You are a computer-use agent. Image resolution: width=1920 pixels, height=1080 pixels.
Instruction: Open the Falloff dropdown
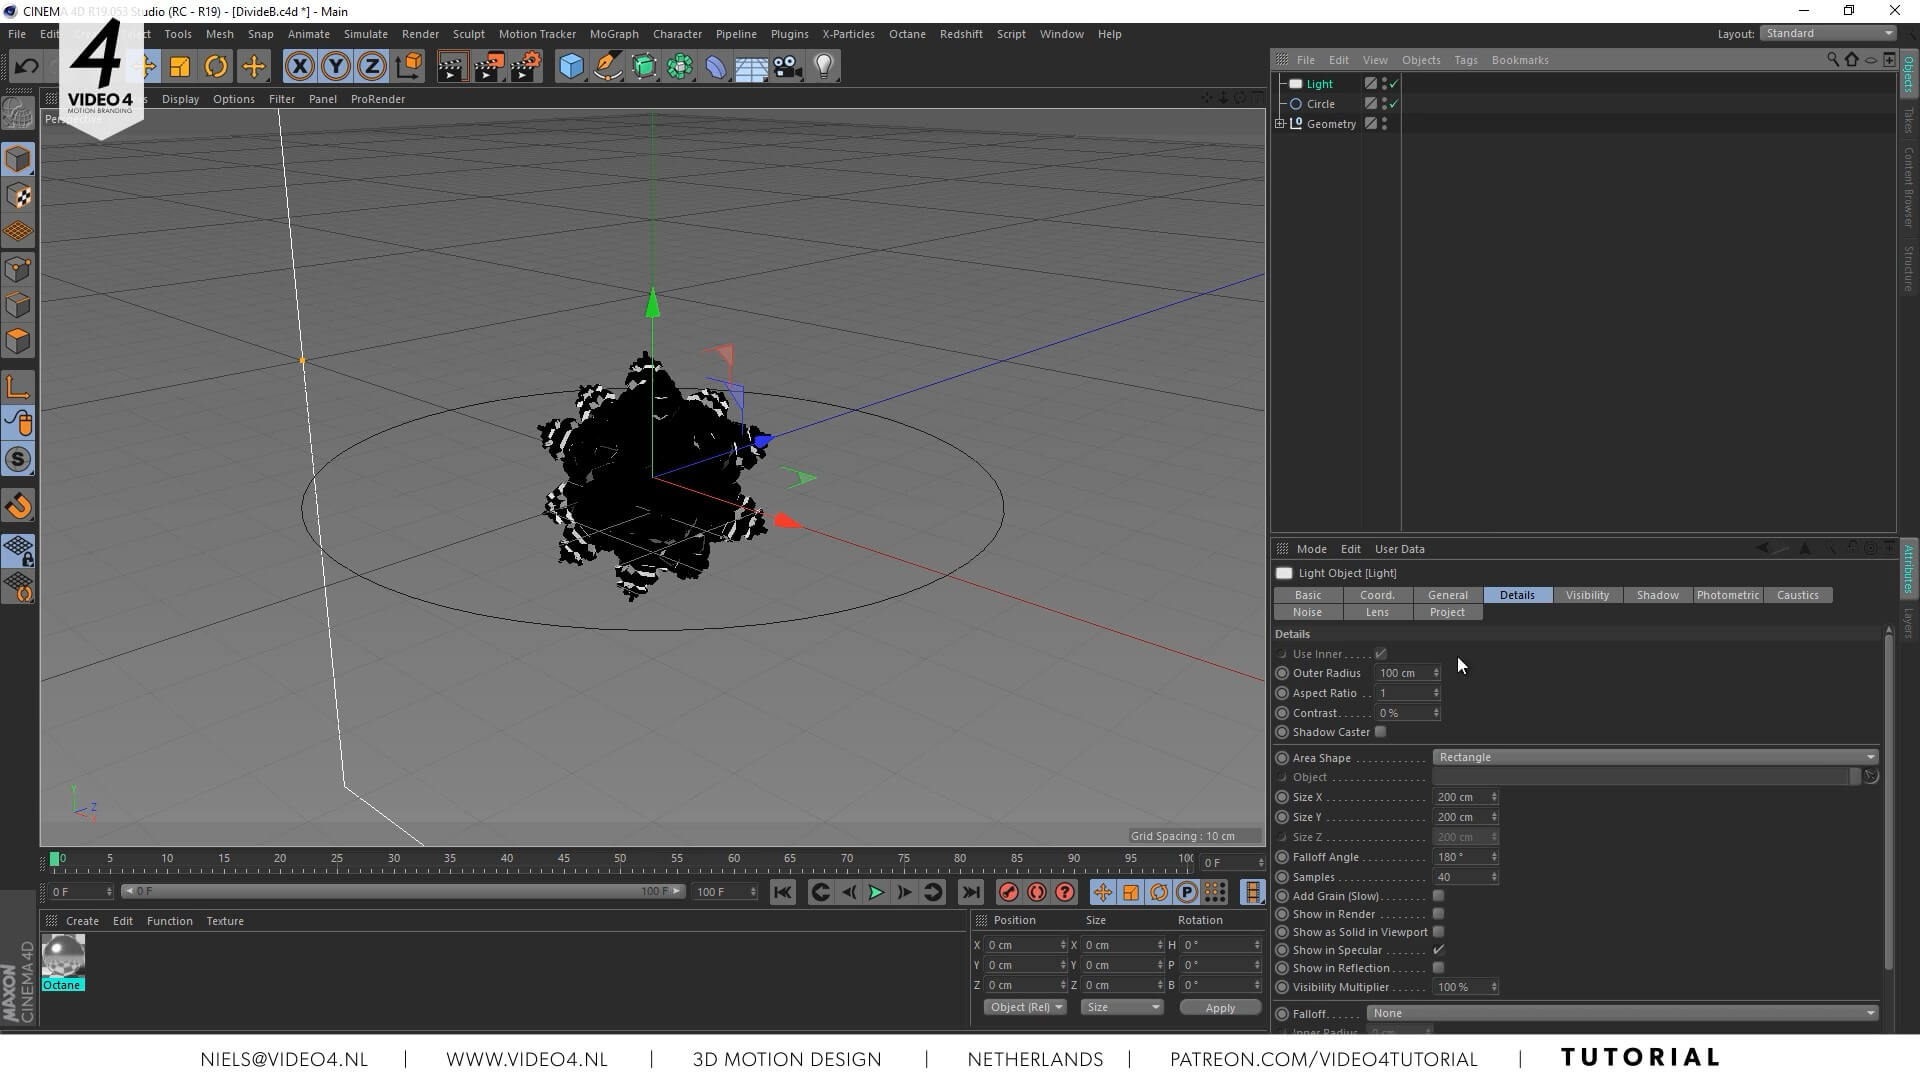(1621, 1013)
